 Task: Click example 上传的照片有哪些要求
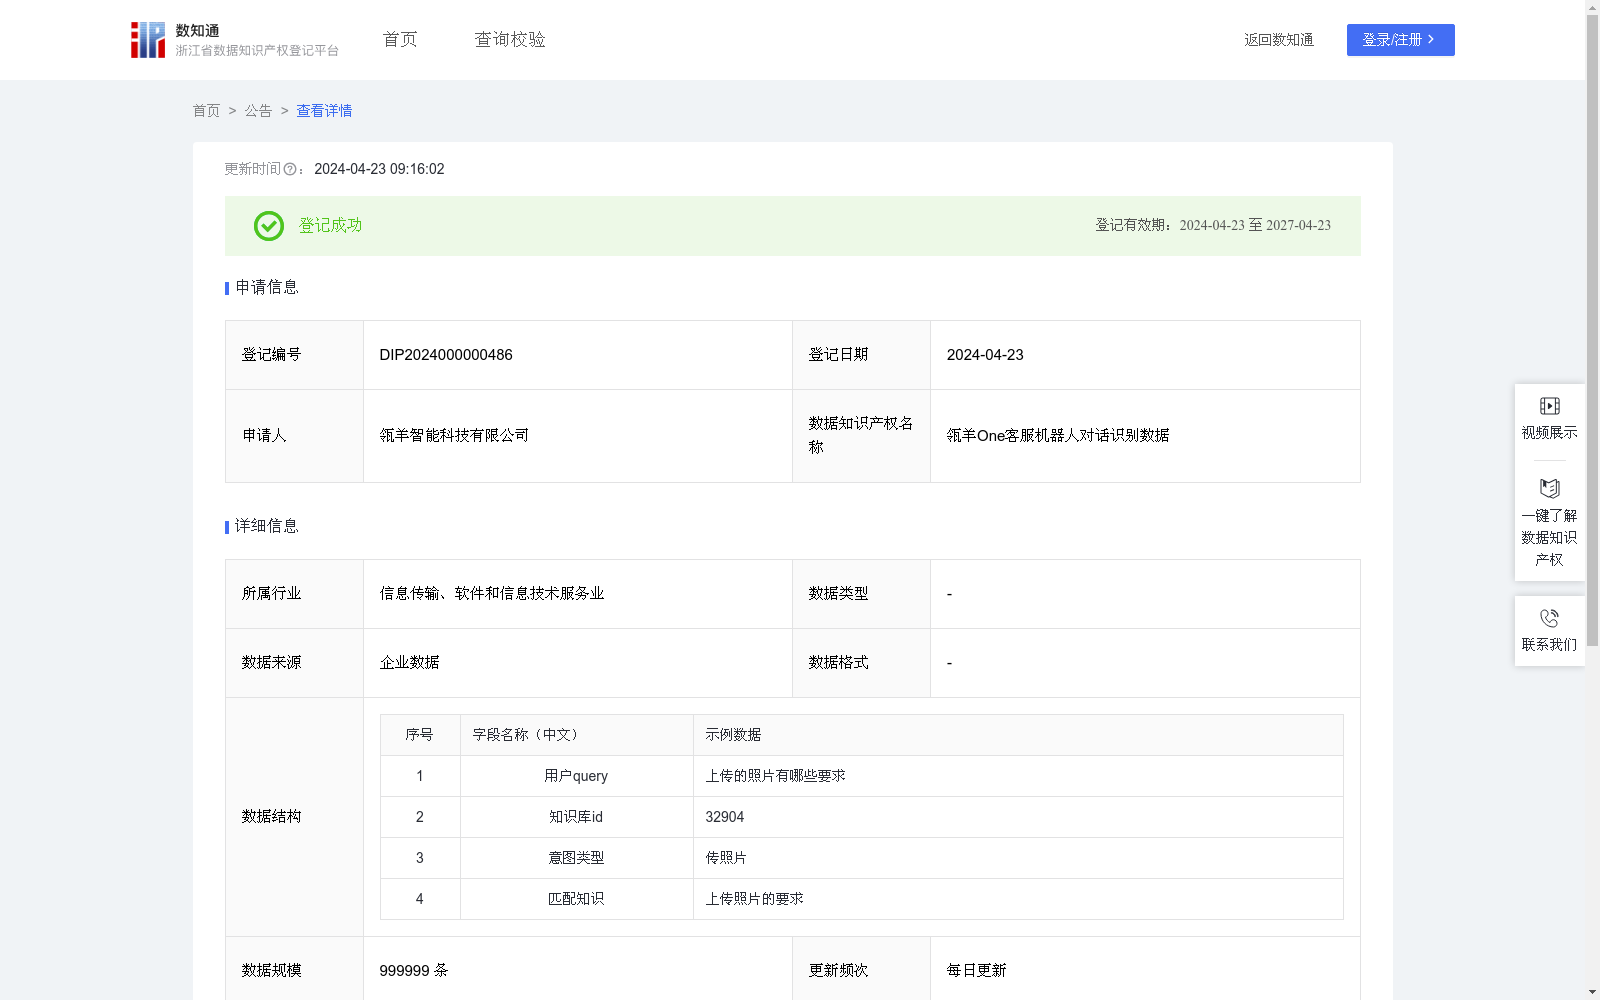775,776
